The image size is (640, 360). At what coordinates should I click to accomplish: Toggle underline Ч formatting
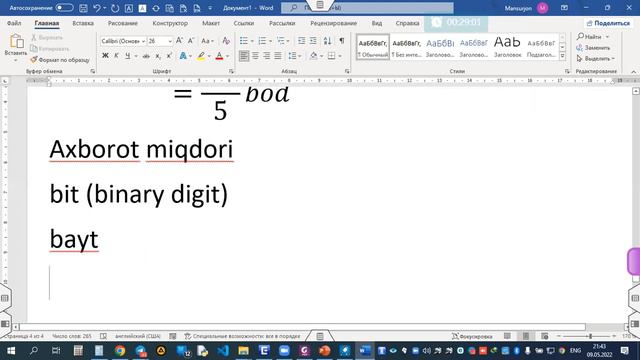tap(128, 56)
